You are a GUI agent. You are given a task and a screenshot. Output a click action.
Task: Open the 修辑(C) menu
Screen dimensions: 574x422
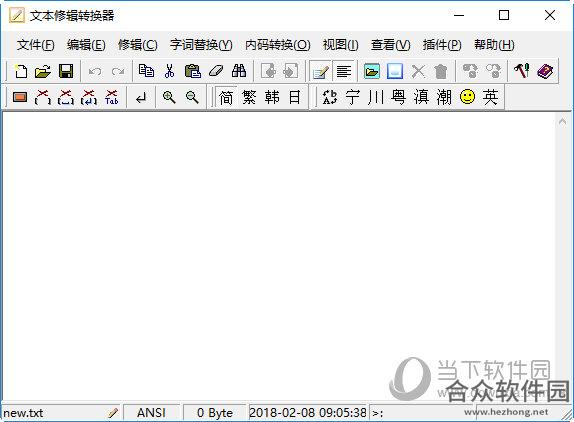[x=138, y=45]
